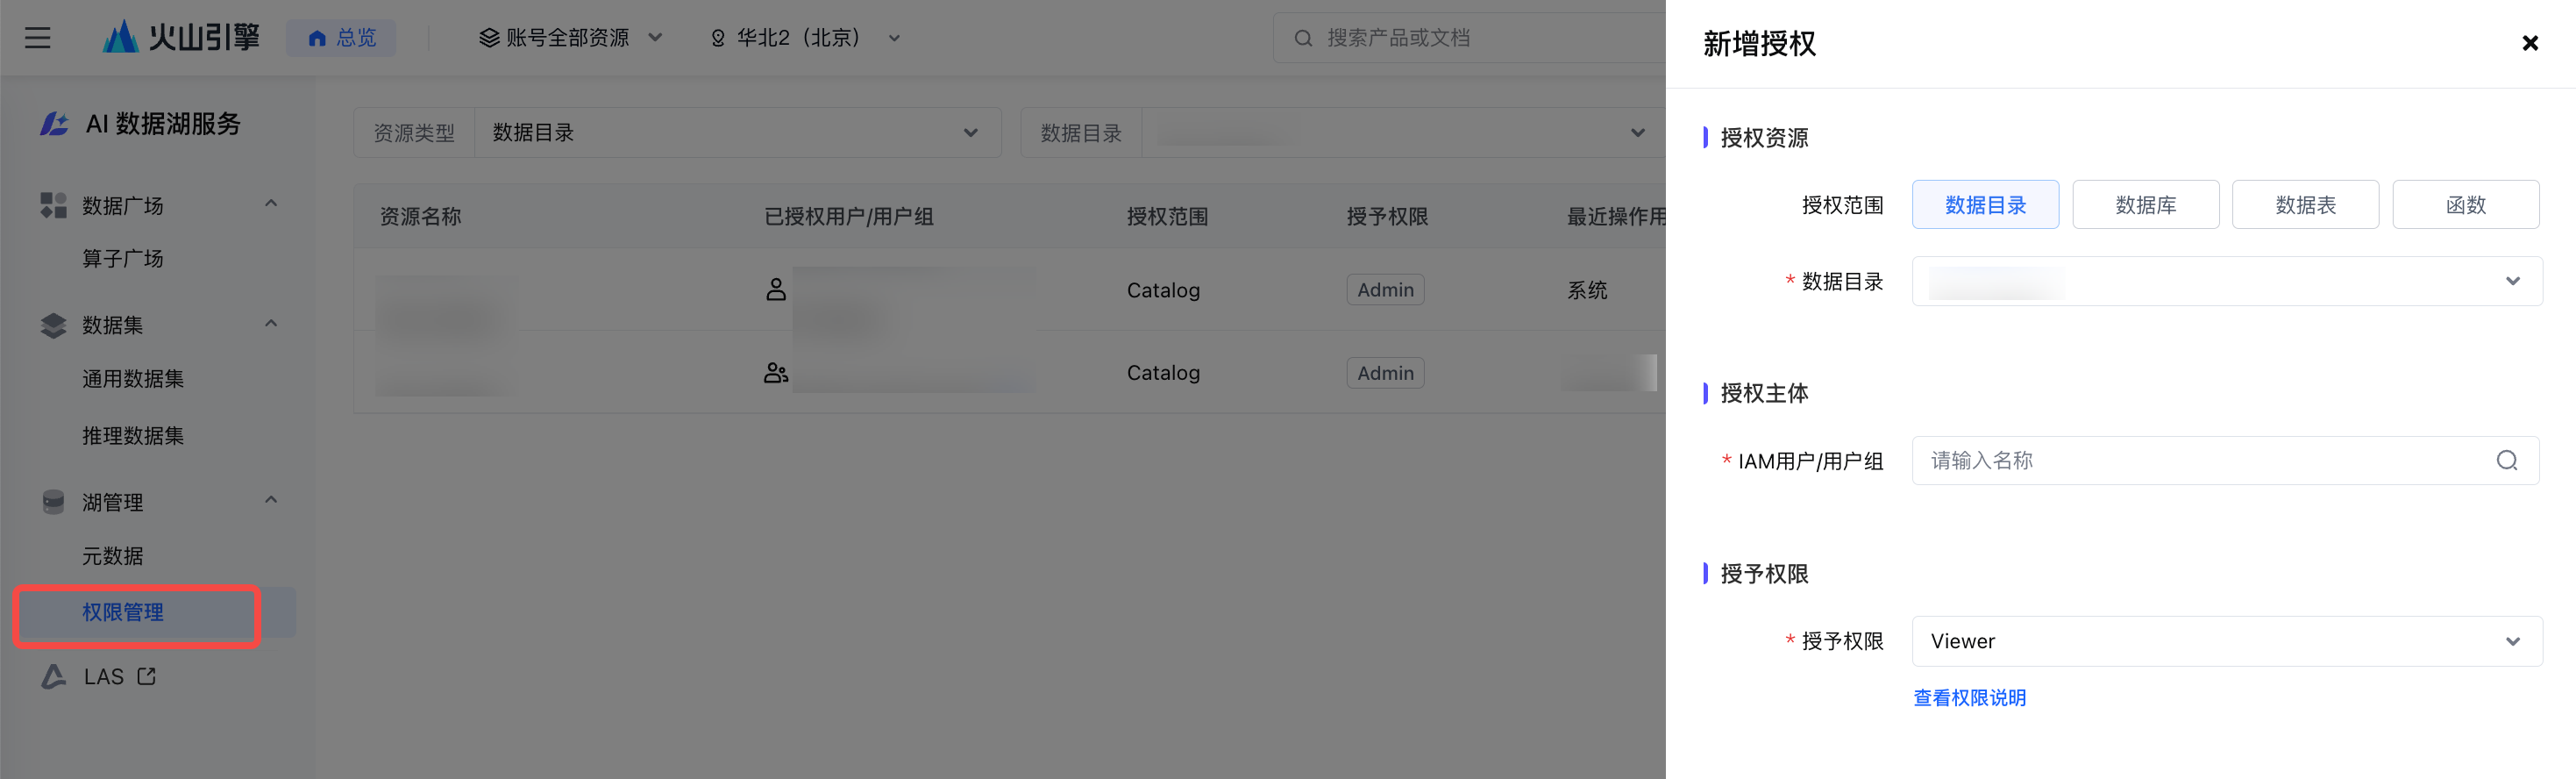The width and height of the screenshot is (2576, 779).
Task: Click the location pin icon for region
Action: click(718, 38)
